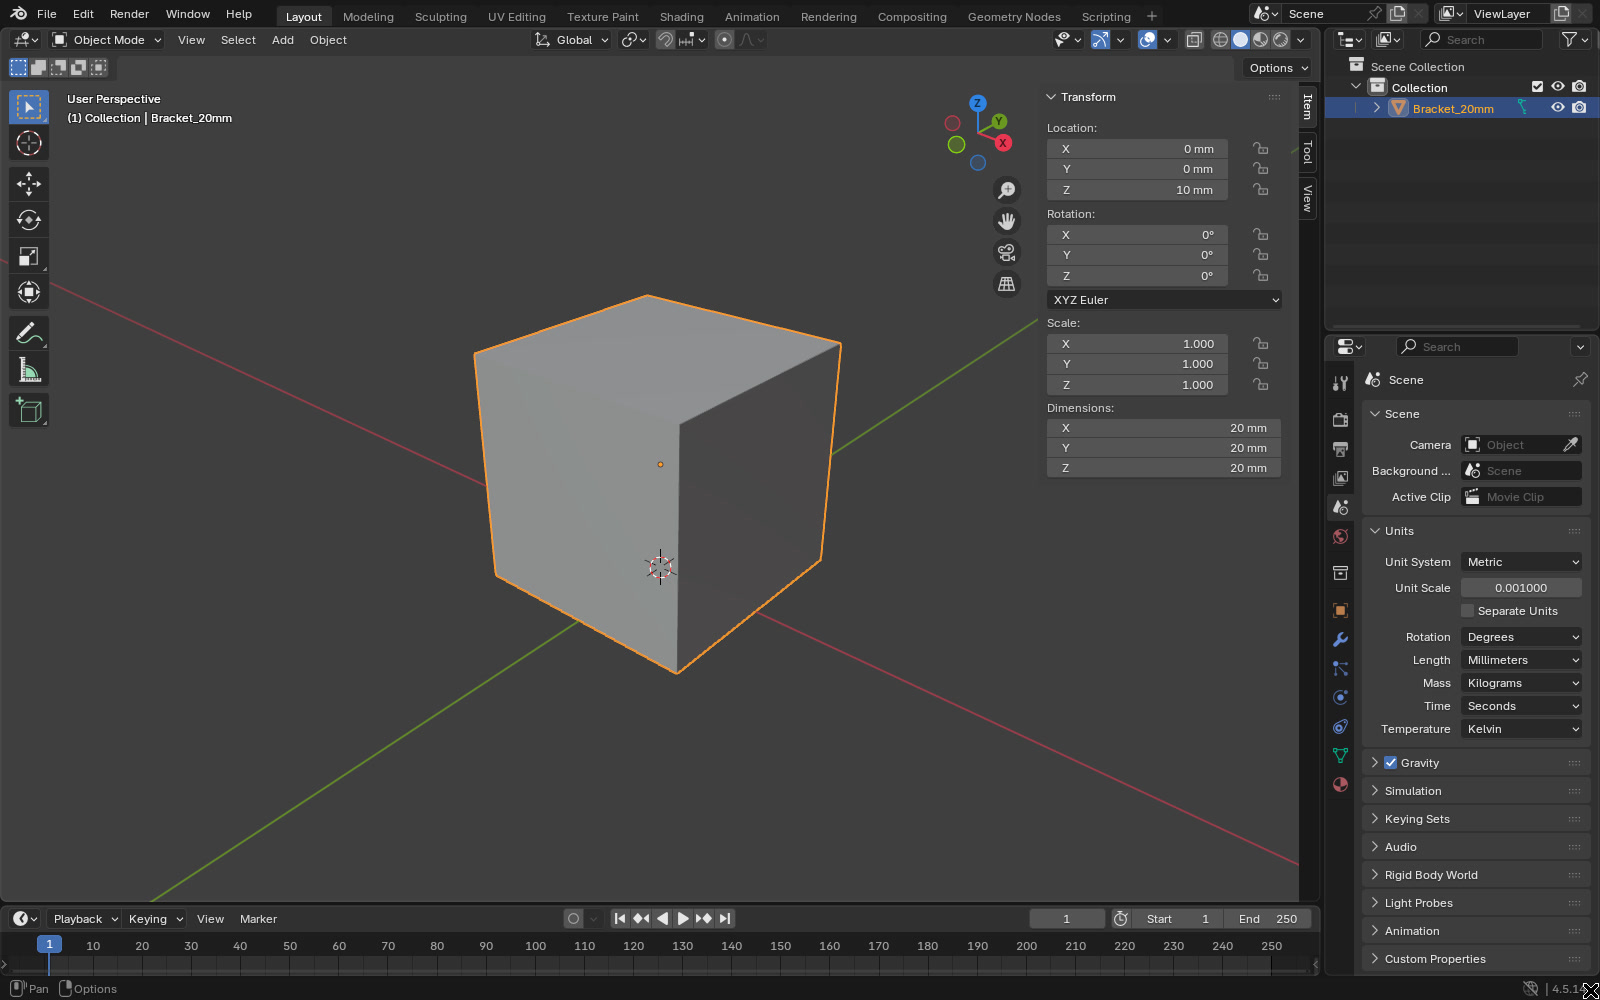Switch to the Sculpting workspace tab
Screen dimensions: 1600x1000
click(x=440, y=16)
